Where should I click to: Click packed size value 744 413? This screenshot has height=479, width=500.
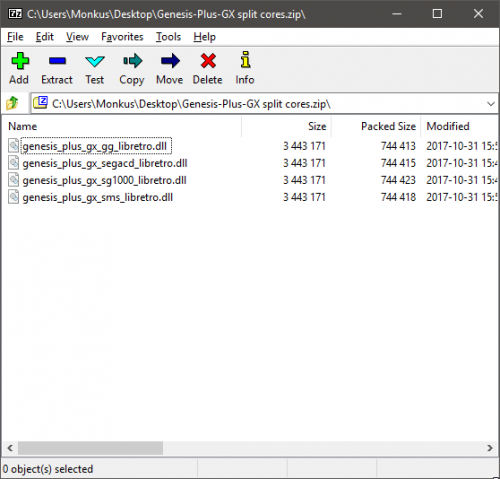coord(398,146)
